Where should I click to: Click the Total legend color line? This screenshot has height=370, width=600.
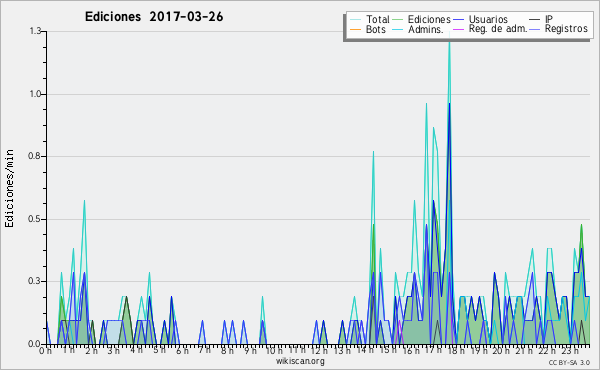point(355,20)
